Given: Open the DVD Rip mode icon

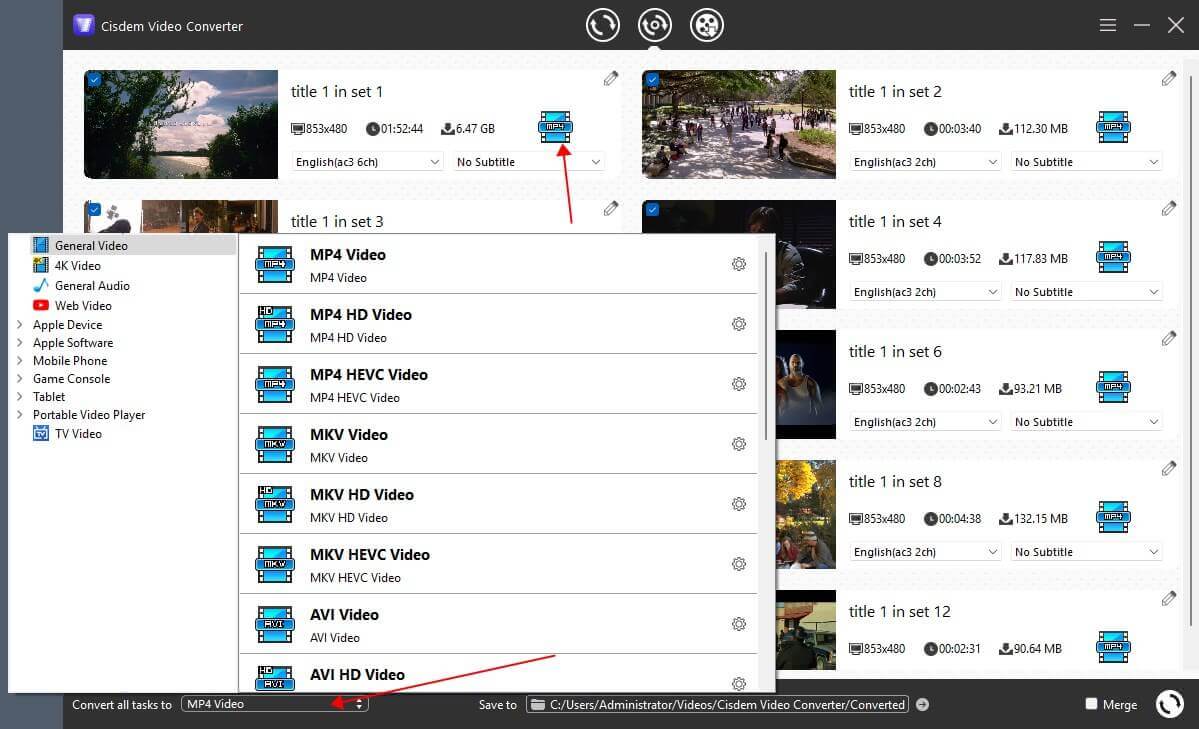Looking at the screenshot, I should tap(655, 24).
